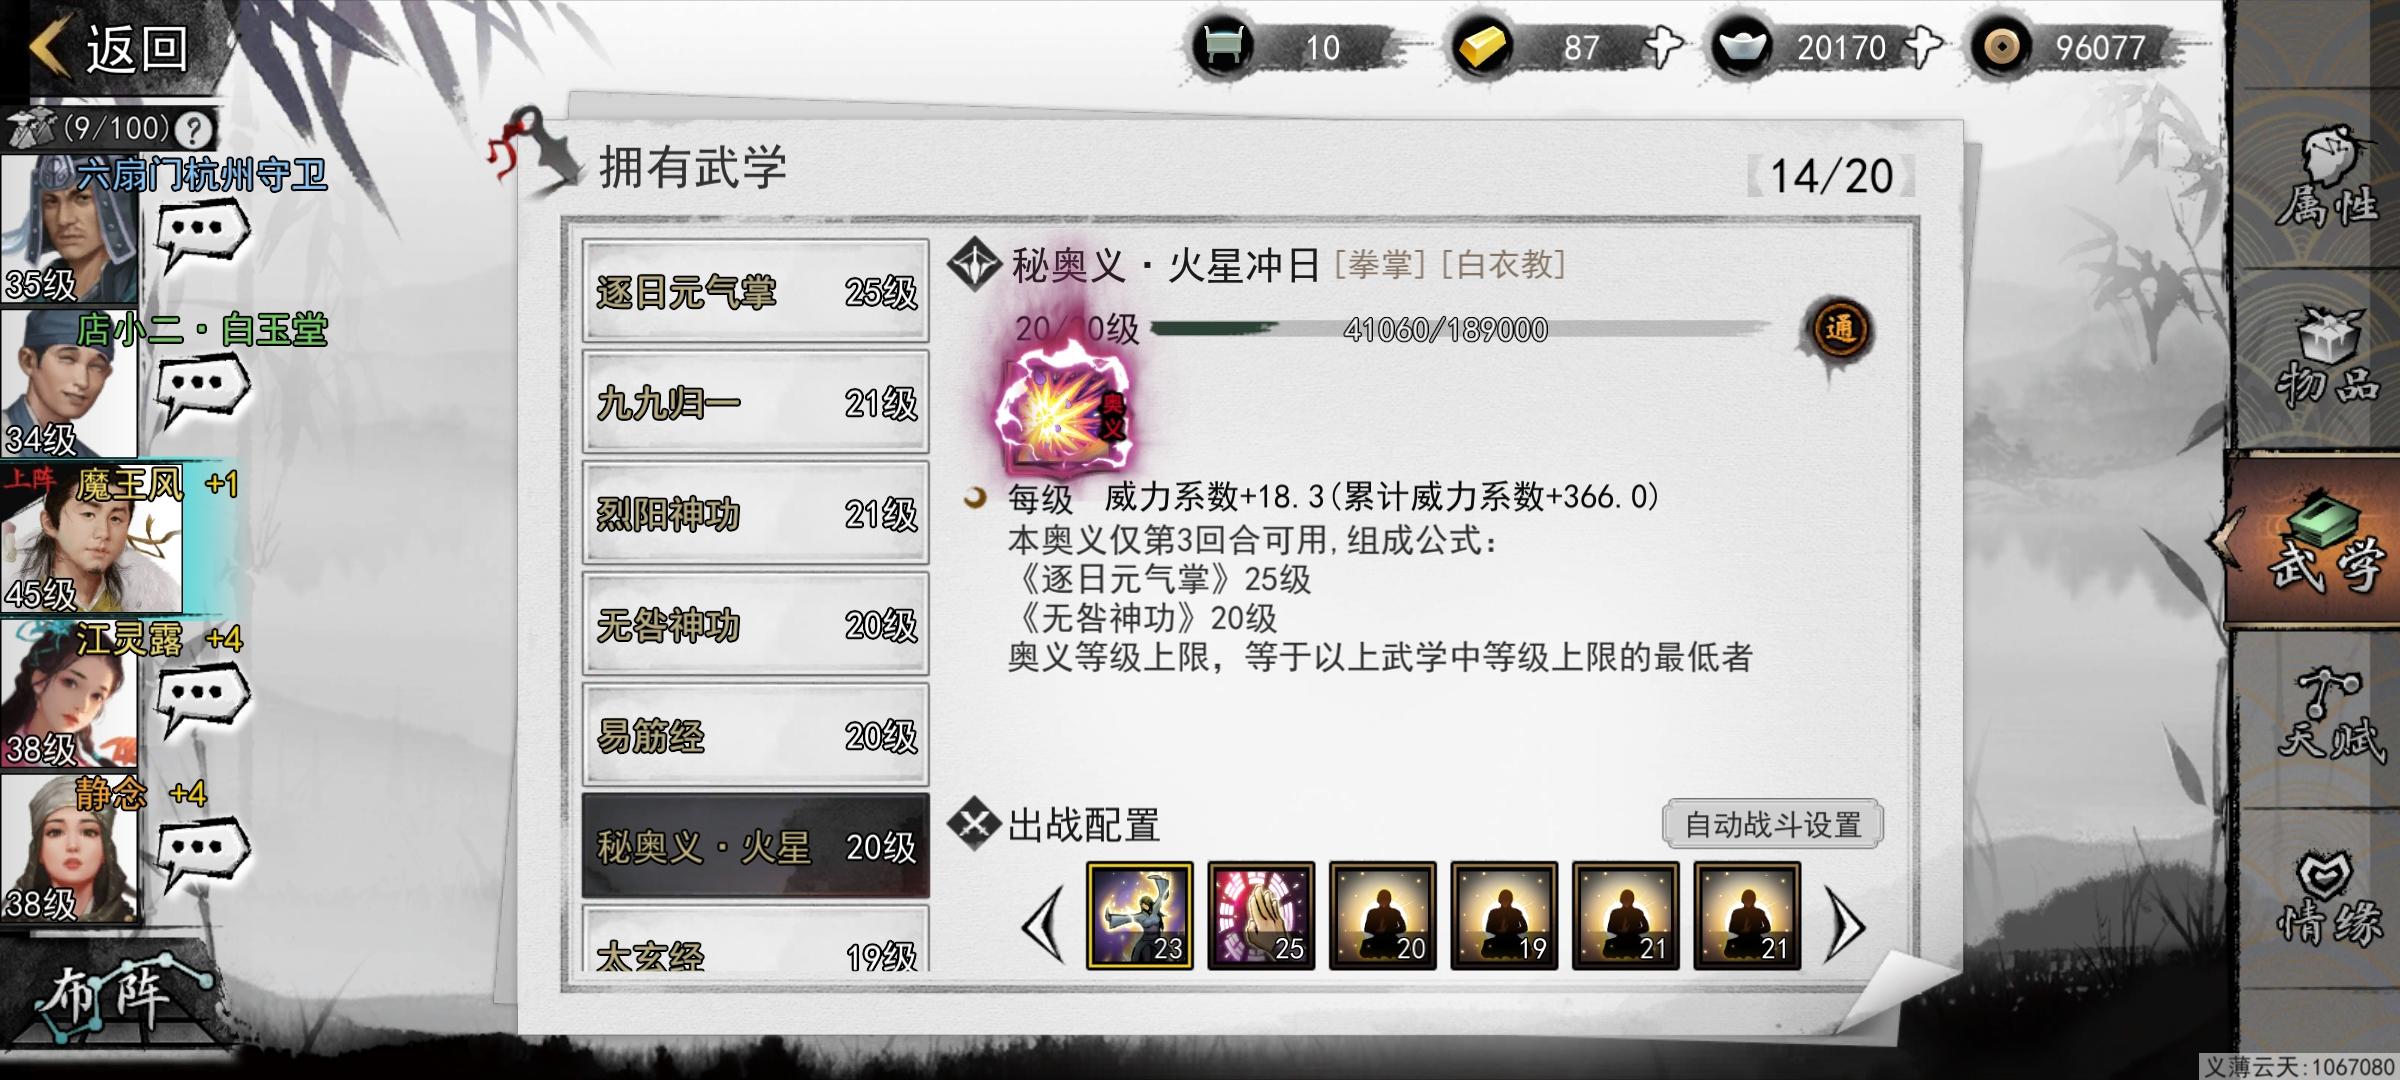Open 自动战斗设置 button
This screenshot has width=2400, height=1080.
coord(1773,825)
